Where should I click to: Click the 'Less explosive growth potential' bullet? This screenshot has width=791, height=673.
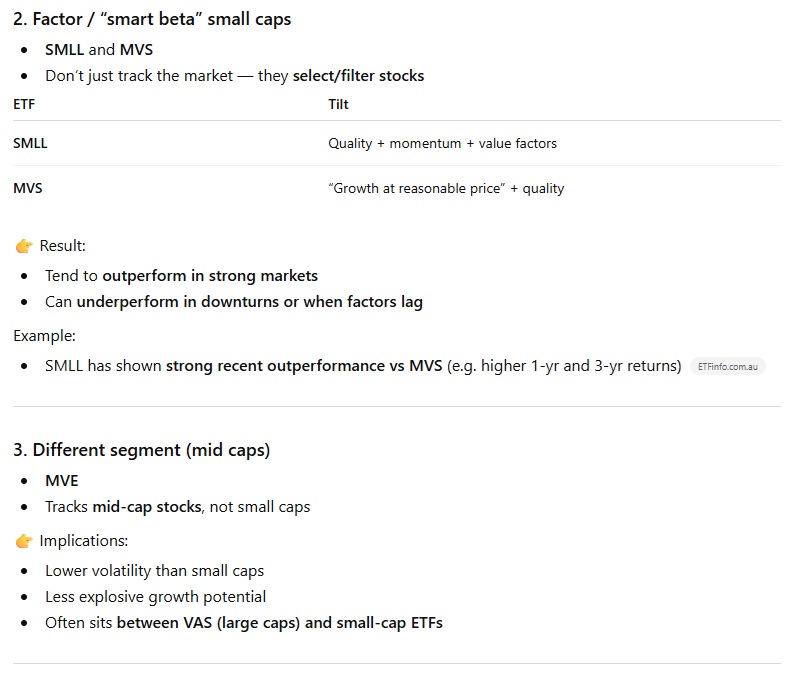click(155, 597)
